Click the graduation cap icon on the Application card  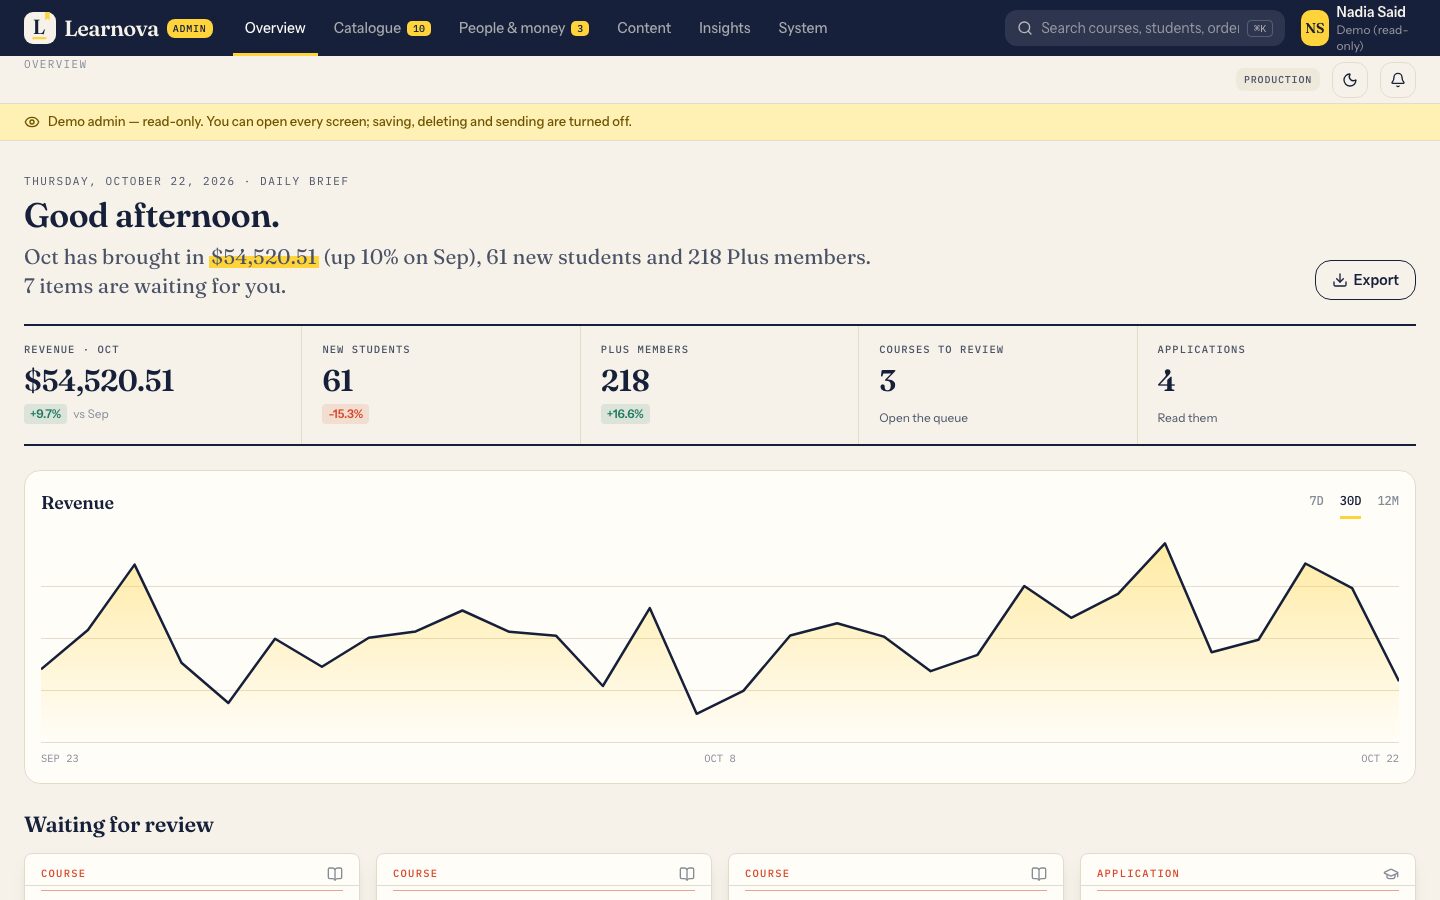click(1391, 874)
